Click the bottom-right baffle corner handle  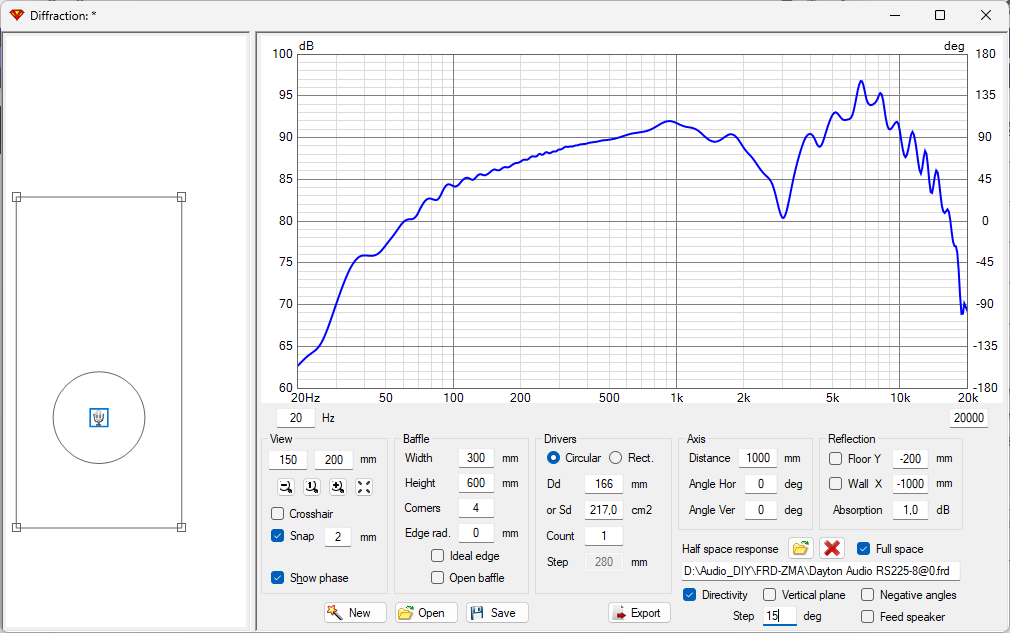[x=182, y=527]
